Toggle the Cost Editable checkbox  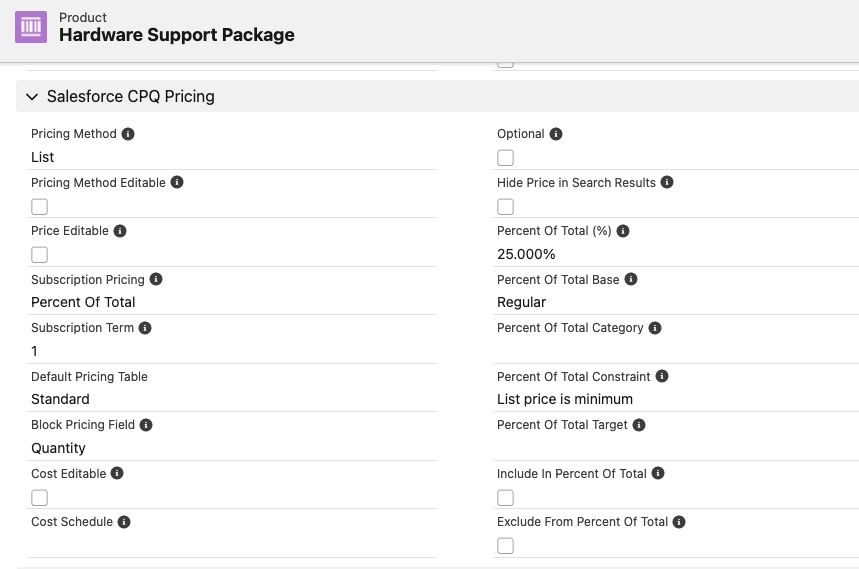click(x=39, y=498)
